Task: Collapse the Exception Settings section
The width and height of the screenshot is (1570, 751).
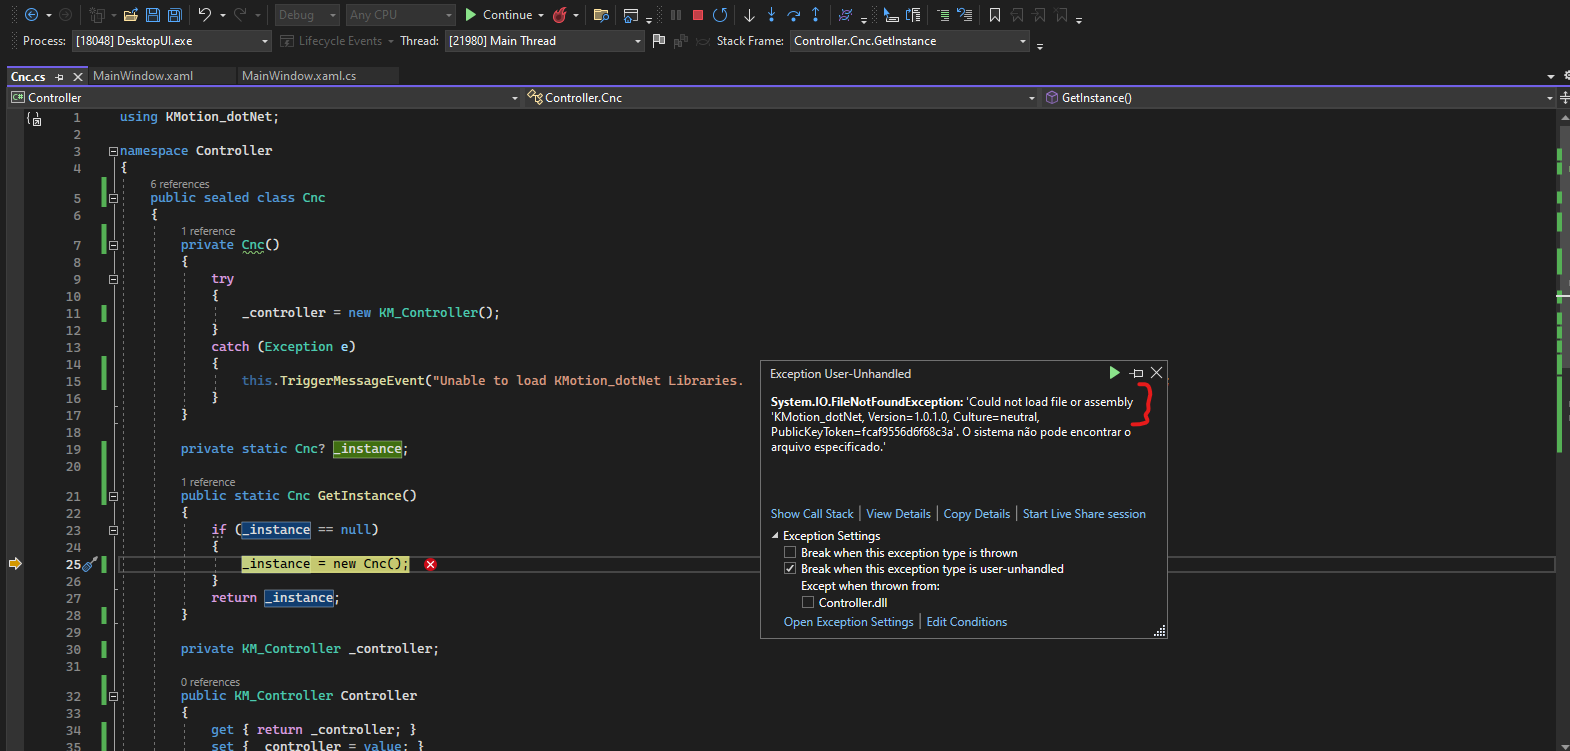Action: point(775,536)
